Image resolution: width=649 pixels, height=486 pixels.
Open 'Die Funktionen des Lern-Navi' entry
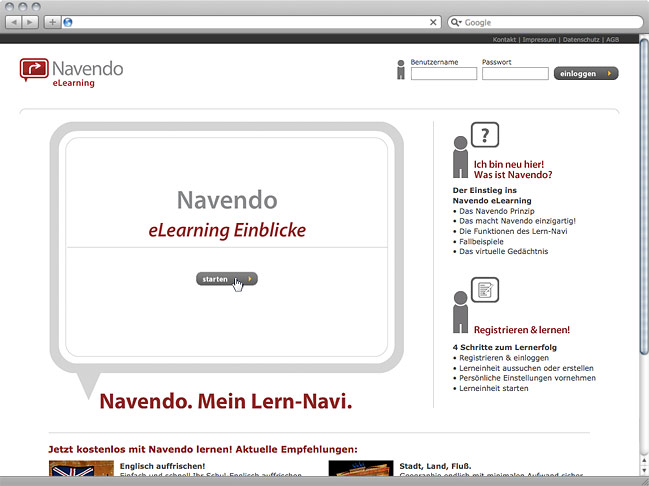click(513, 231)
